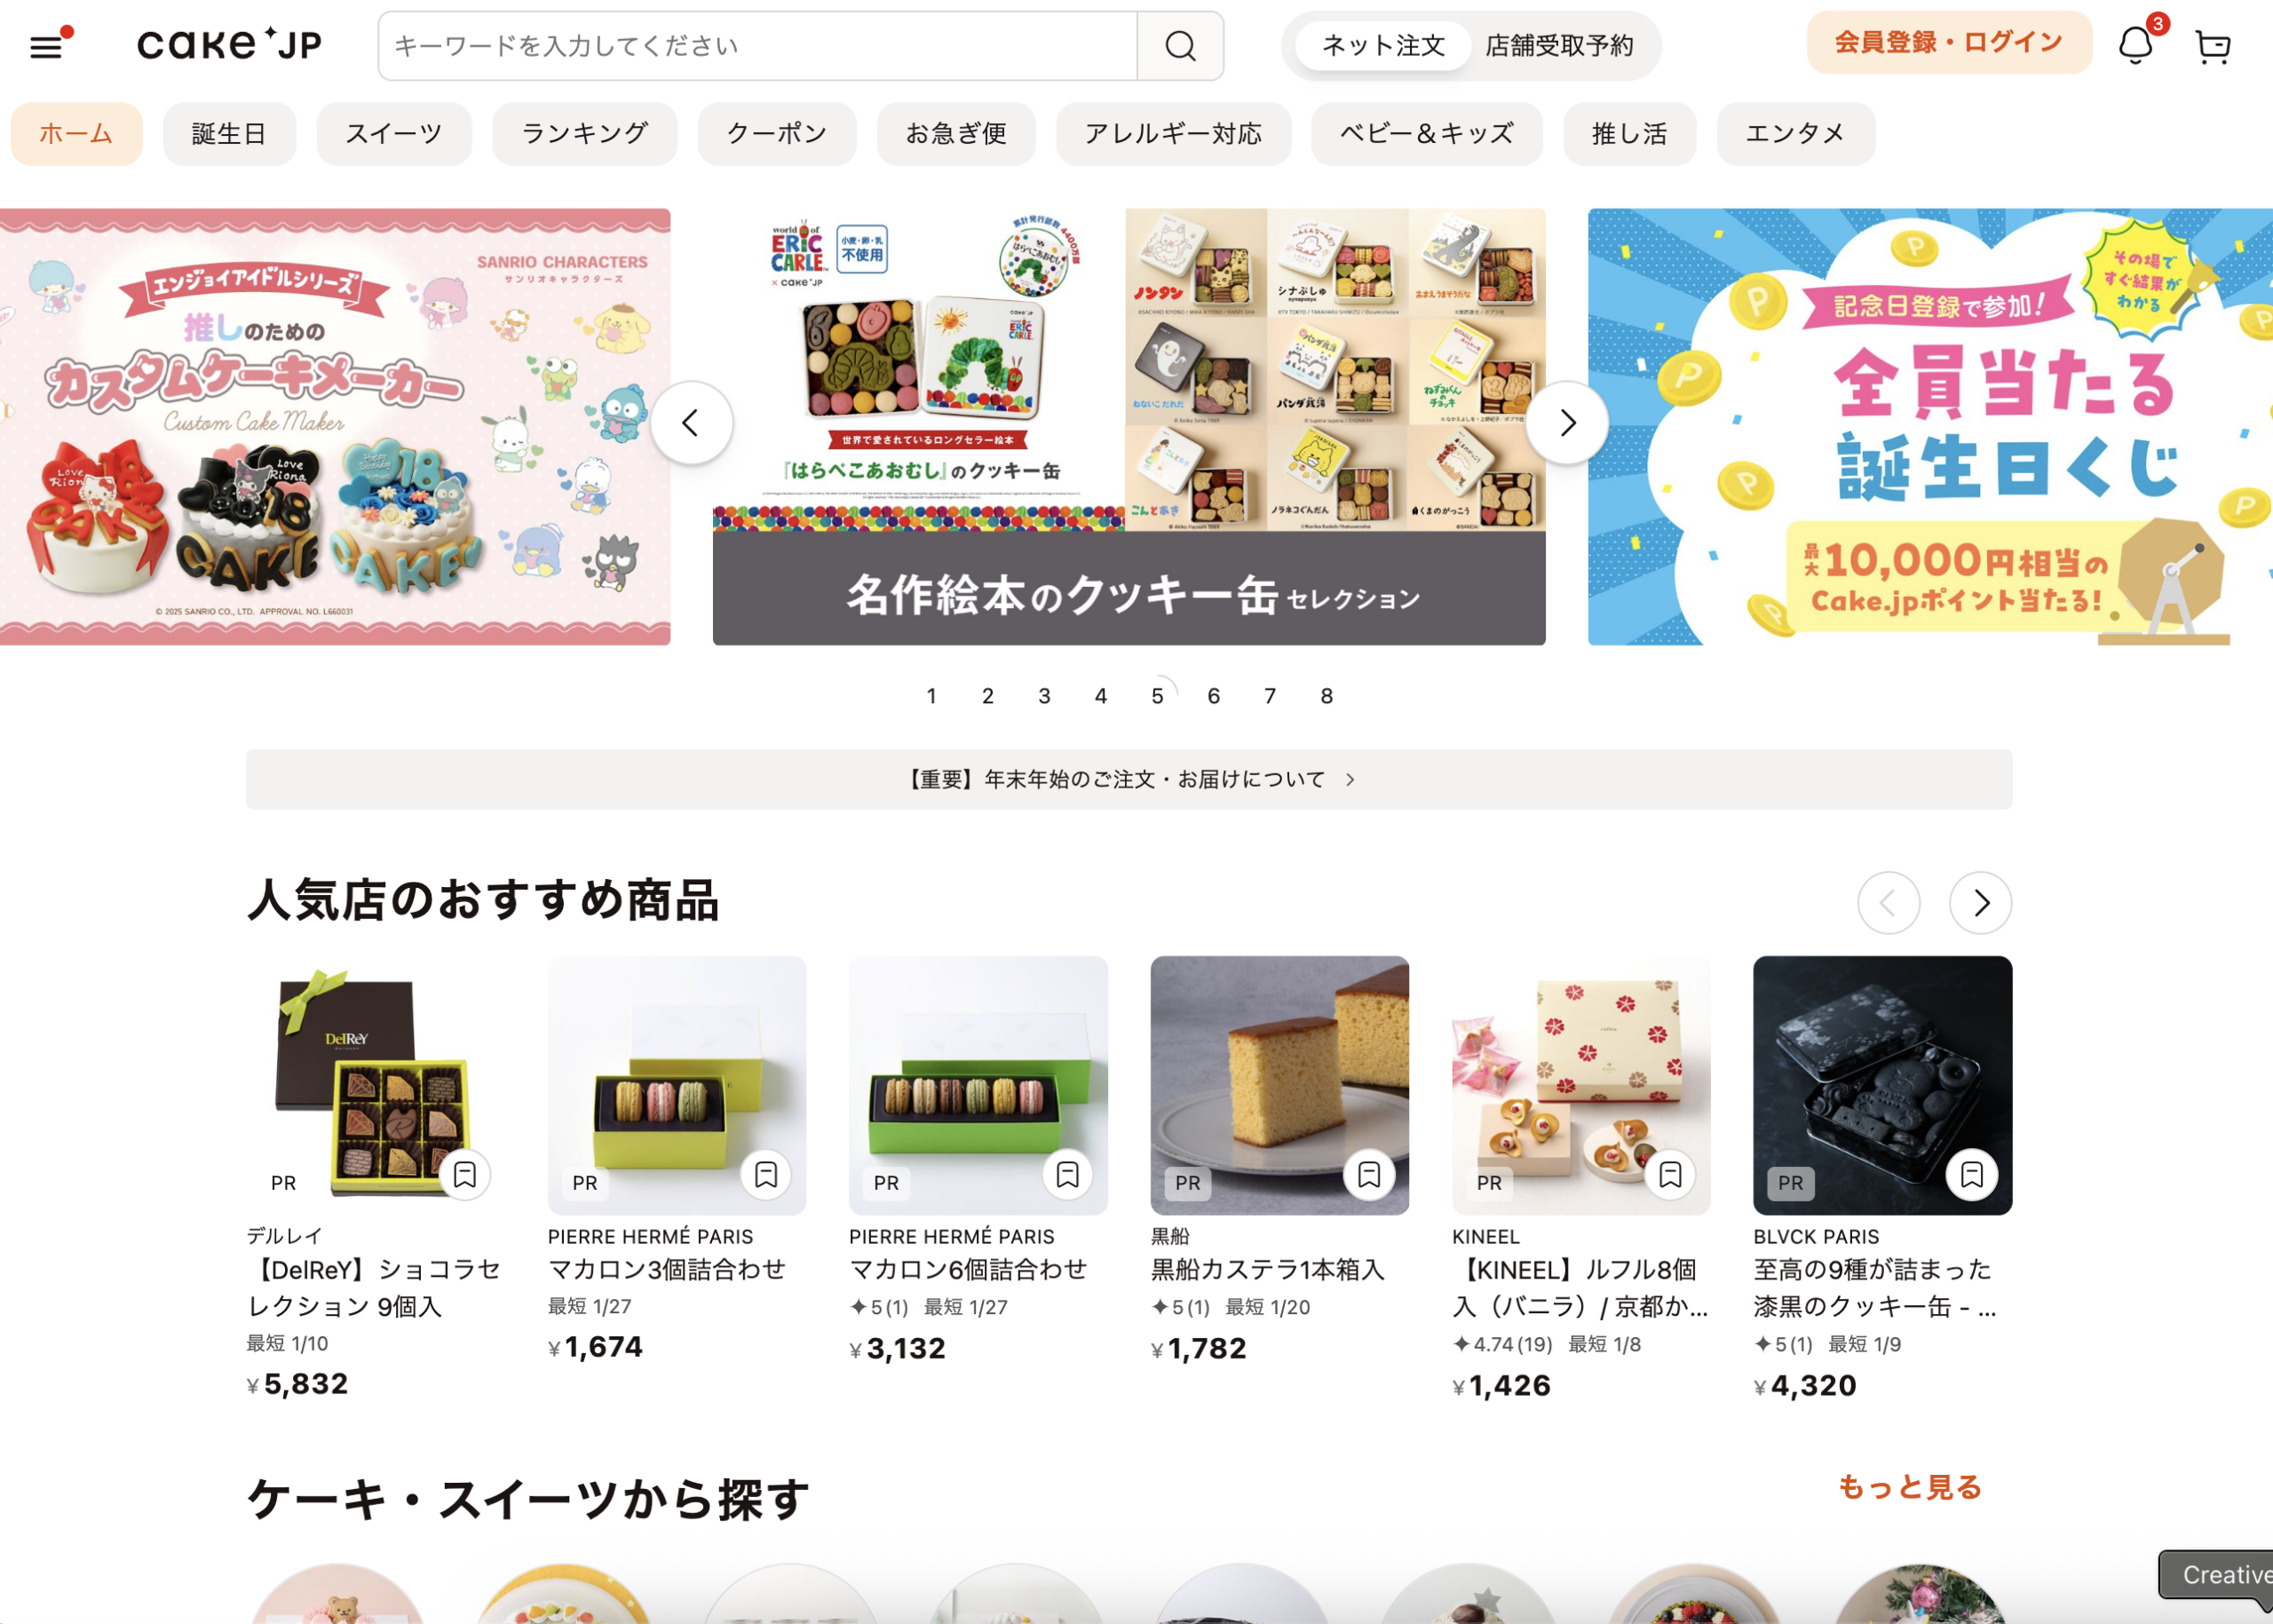Viewport: 2273px width, 1624px height.
Task: Open the もっと見る link
Action: 1910,1487
